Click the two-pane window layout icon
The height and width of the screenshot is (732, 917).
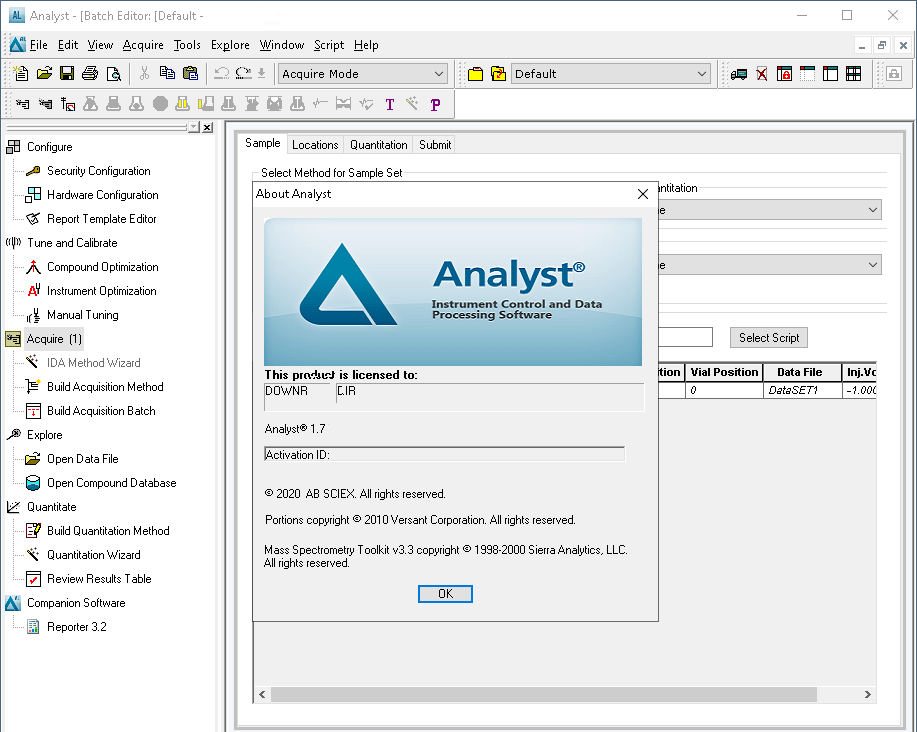tap(830, 74)
